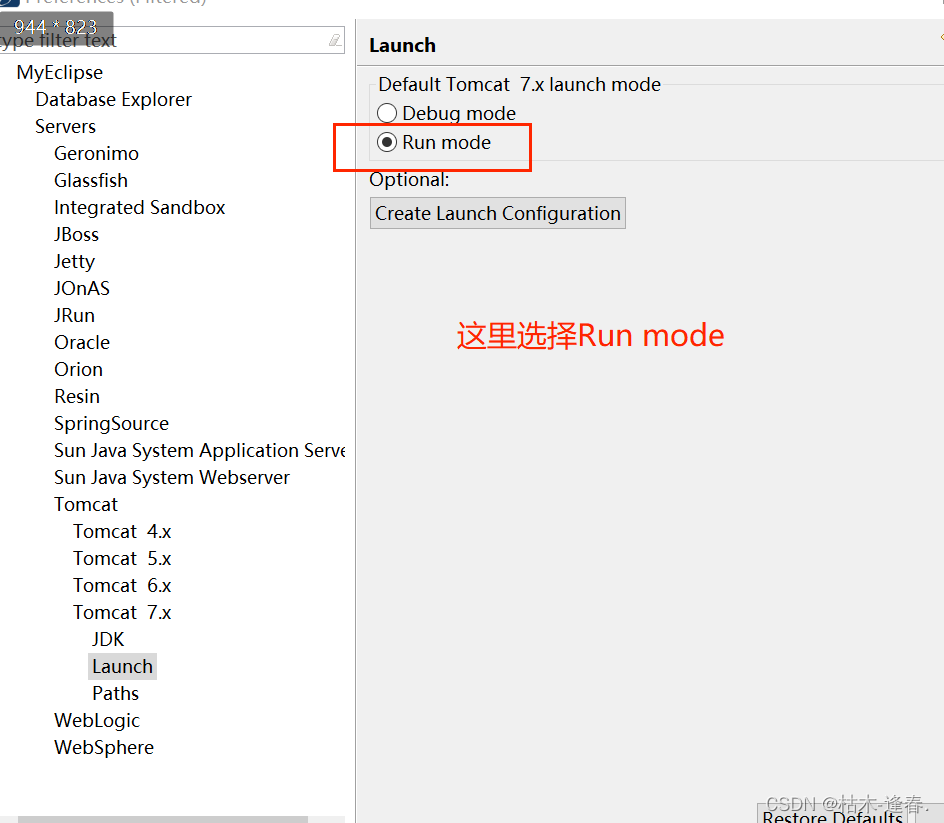Open the Jetty server preferences
The image size is (944, 823).
coord(74,261)
